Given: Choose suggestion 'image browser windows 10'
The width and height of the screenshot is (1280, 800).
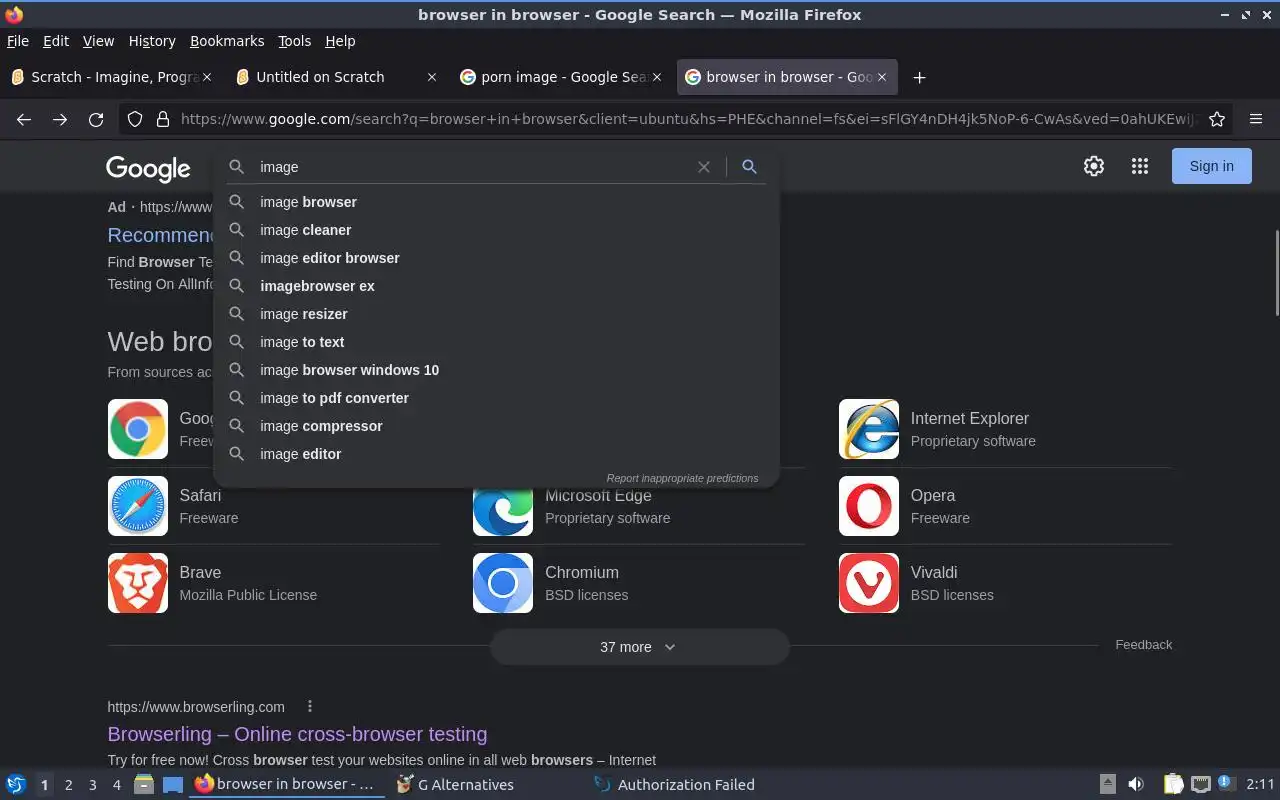Looking at the screenshot, I should coord(496,370).
